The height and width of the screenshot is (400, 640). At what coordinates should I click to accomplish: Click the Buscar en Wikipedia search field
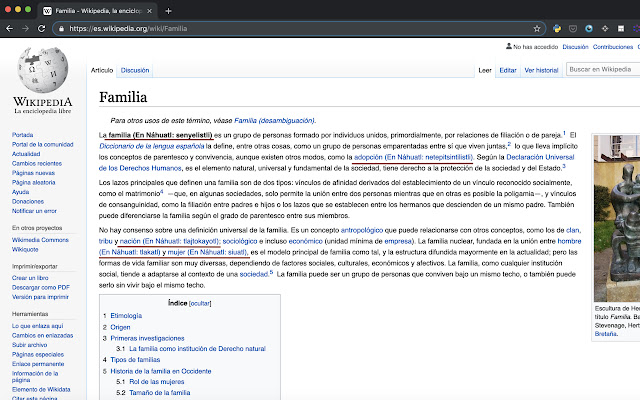tap(598, 69)
